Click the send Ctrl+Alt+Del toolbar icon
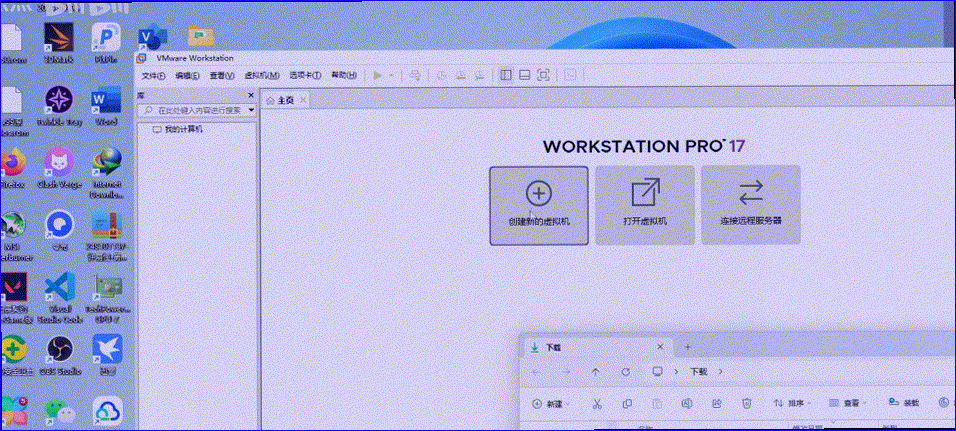Screen dimensions: 956x431 click(415, 76)
